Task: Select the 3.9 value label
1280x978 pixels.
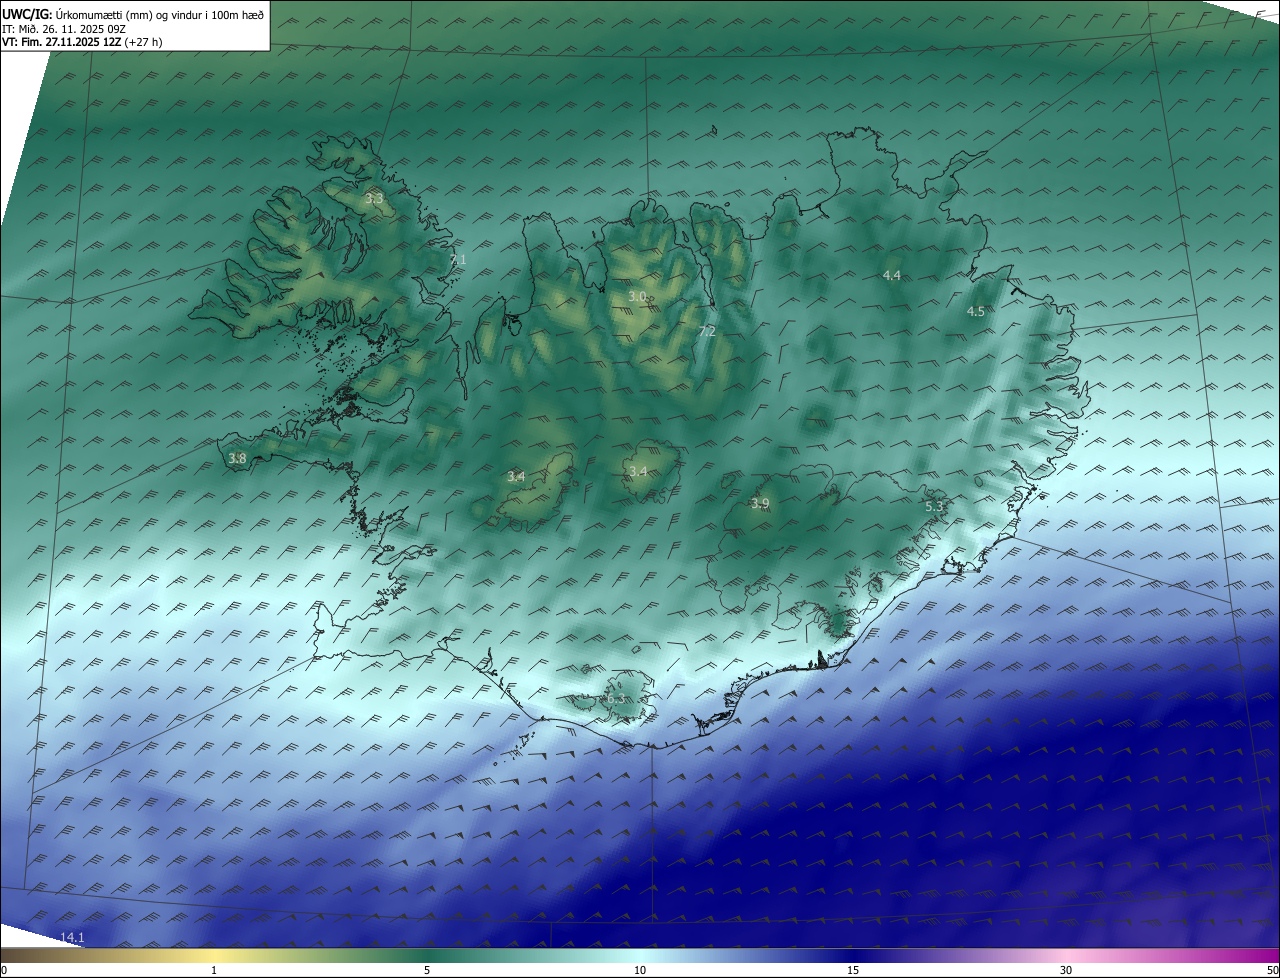Action: coord(760,504)
